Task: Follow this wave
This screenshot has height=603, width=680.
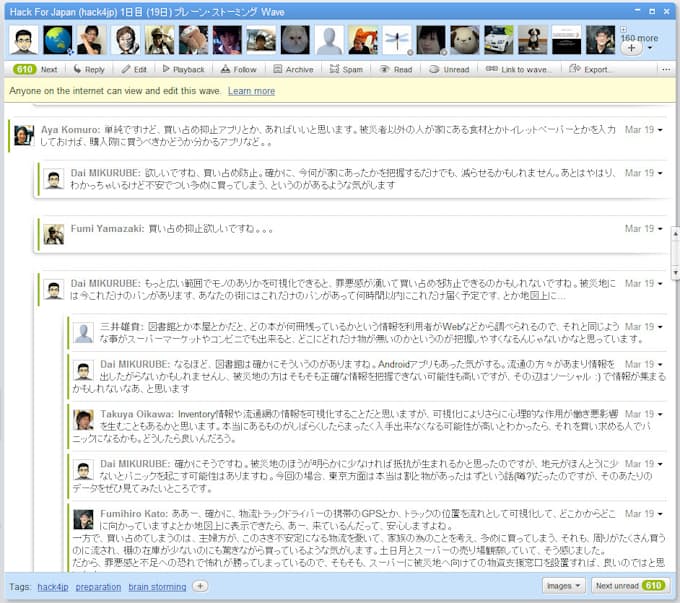Action: [x=238, y=70]
